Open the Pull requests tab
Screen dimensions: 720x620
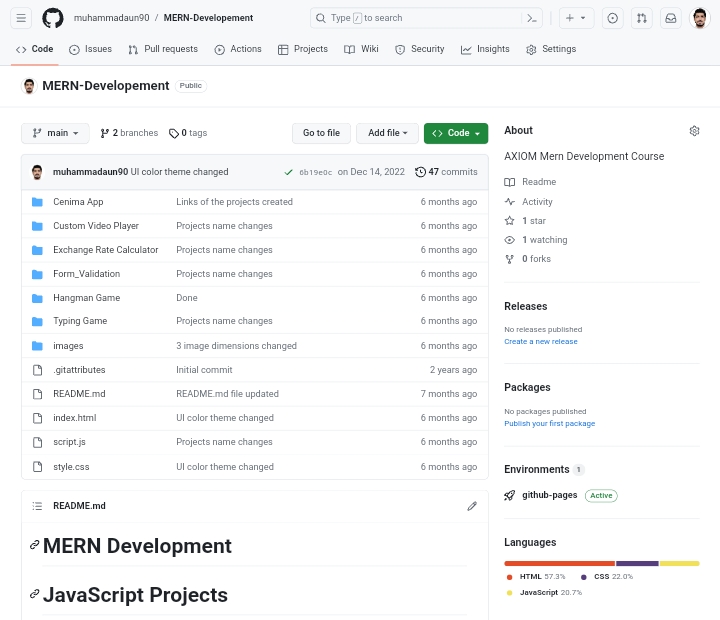pos(163,49)
